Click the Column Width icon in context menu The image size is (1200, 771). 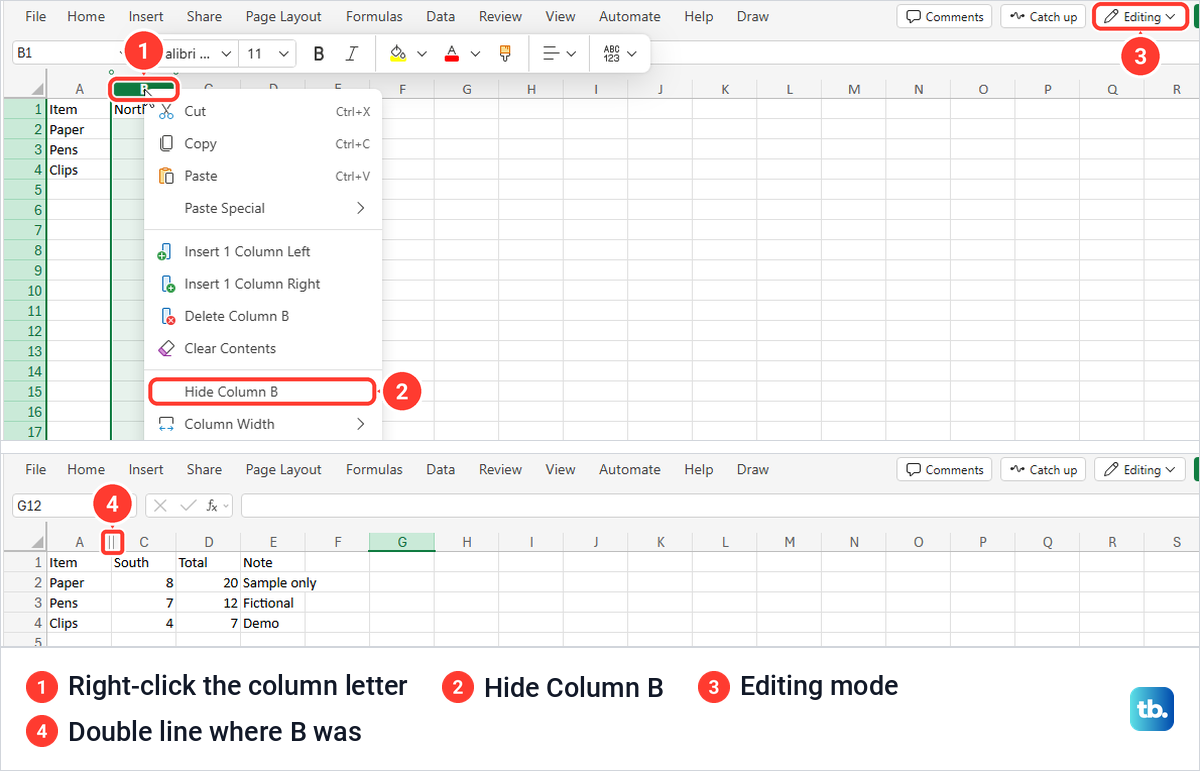pyautogui.click(x=166, y=424)
